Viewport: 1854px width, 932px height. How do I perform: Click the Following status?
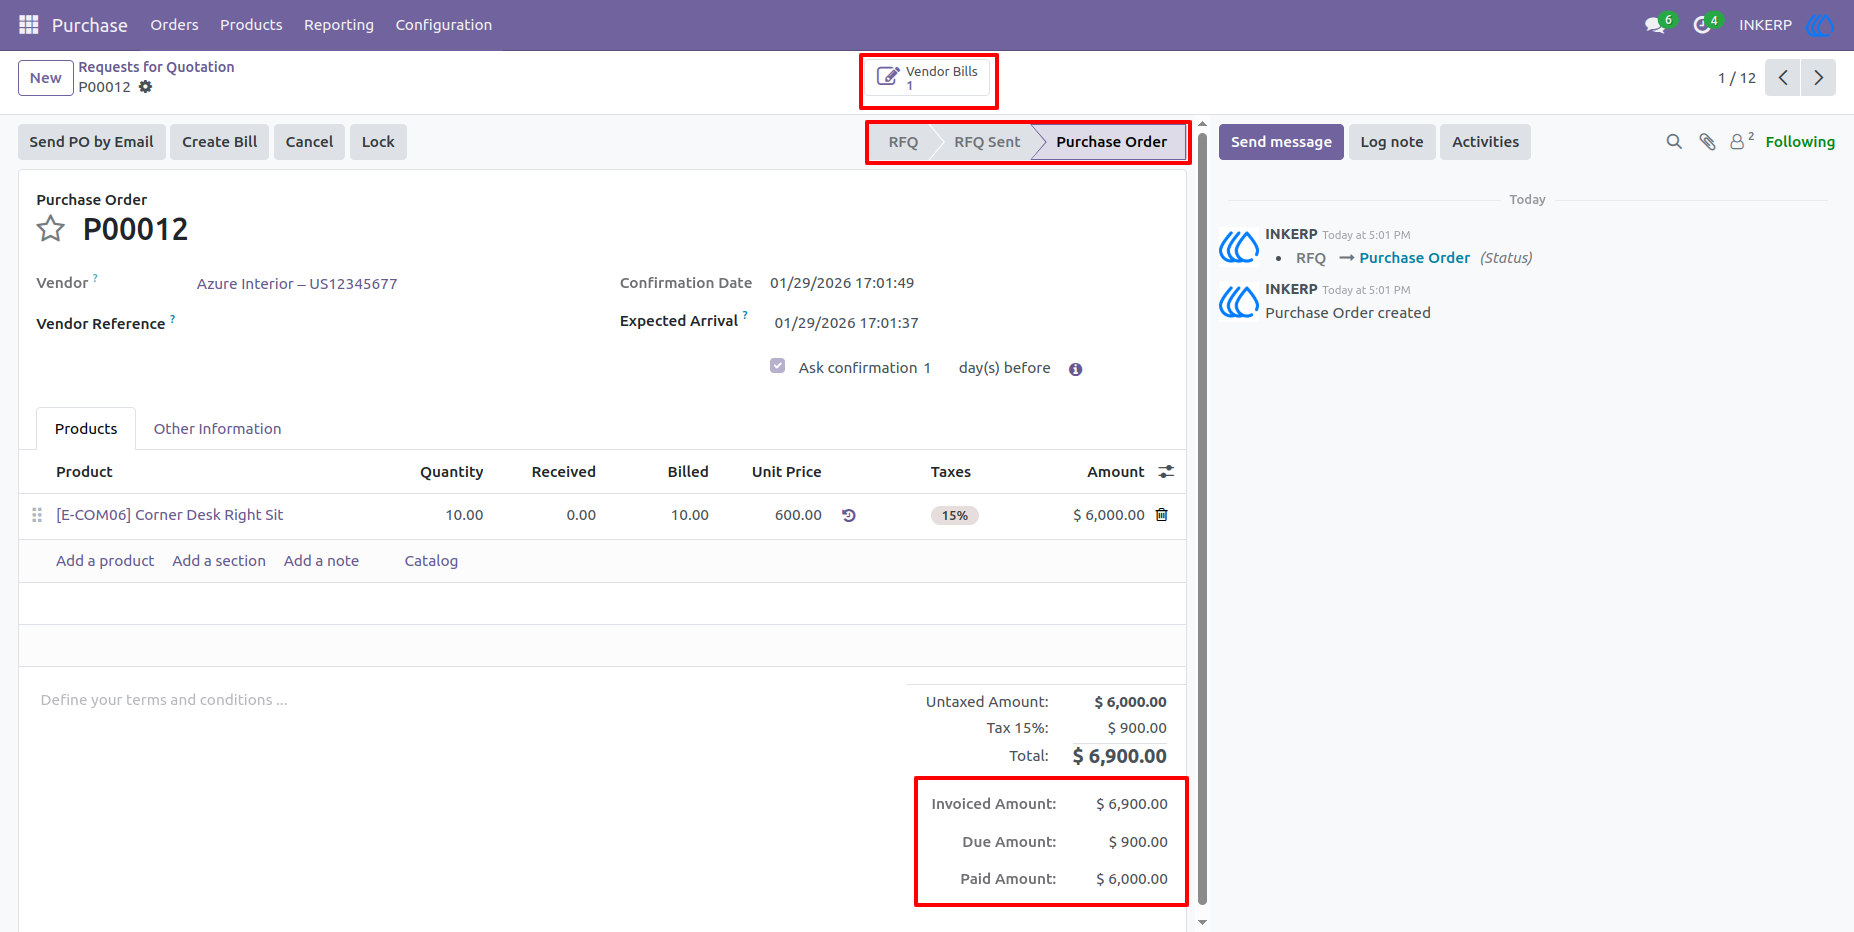tap(1800, 142)
